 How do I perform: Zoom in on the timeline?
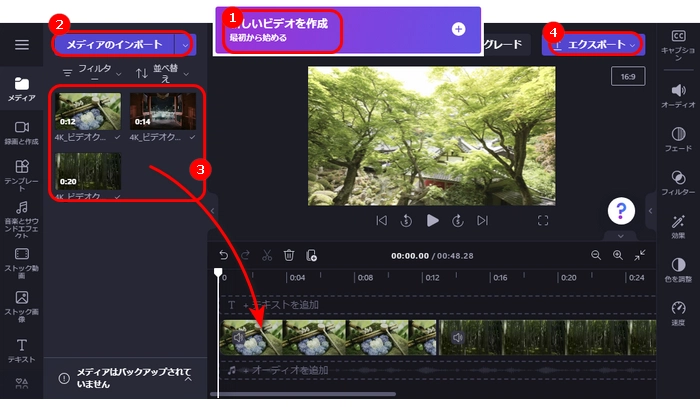618,255
